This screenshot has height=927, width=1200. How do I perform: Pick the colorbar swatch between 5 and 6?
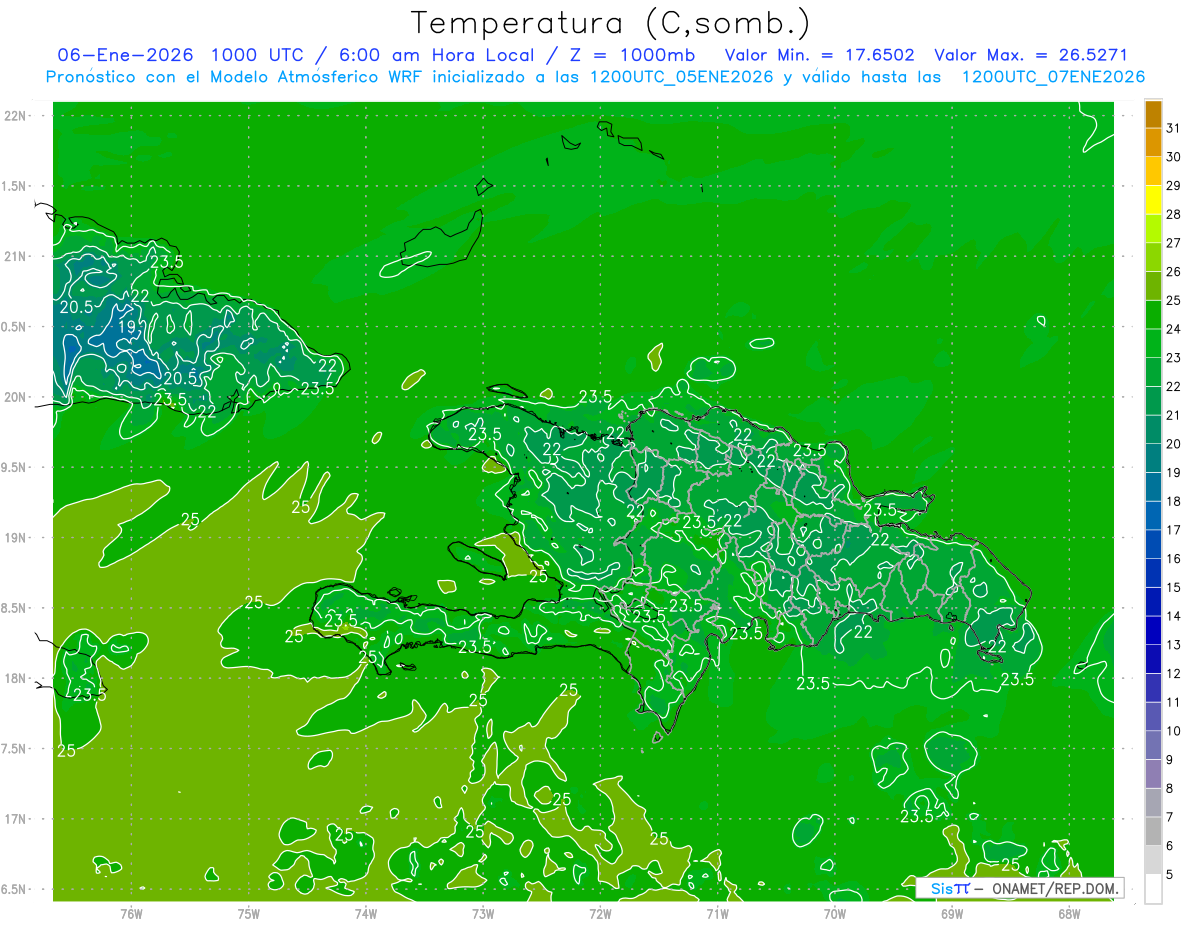click(x=1153, y=861)
